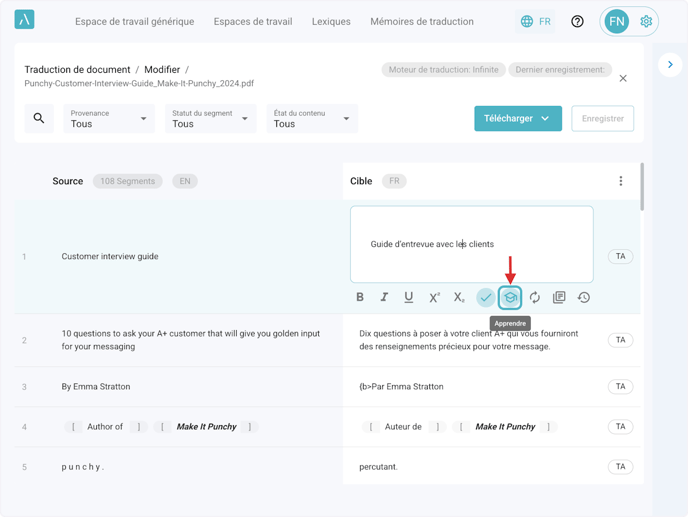Confirm segment with the checkmark toggle
The width and height of the screenshot is (688, 517).
click(485, 297)
